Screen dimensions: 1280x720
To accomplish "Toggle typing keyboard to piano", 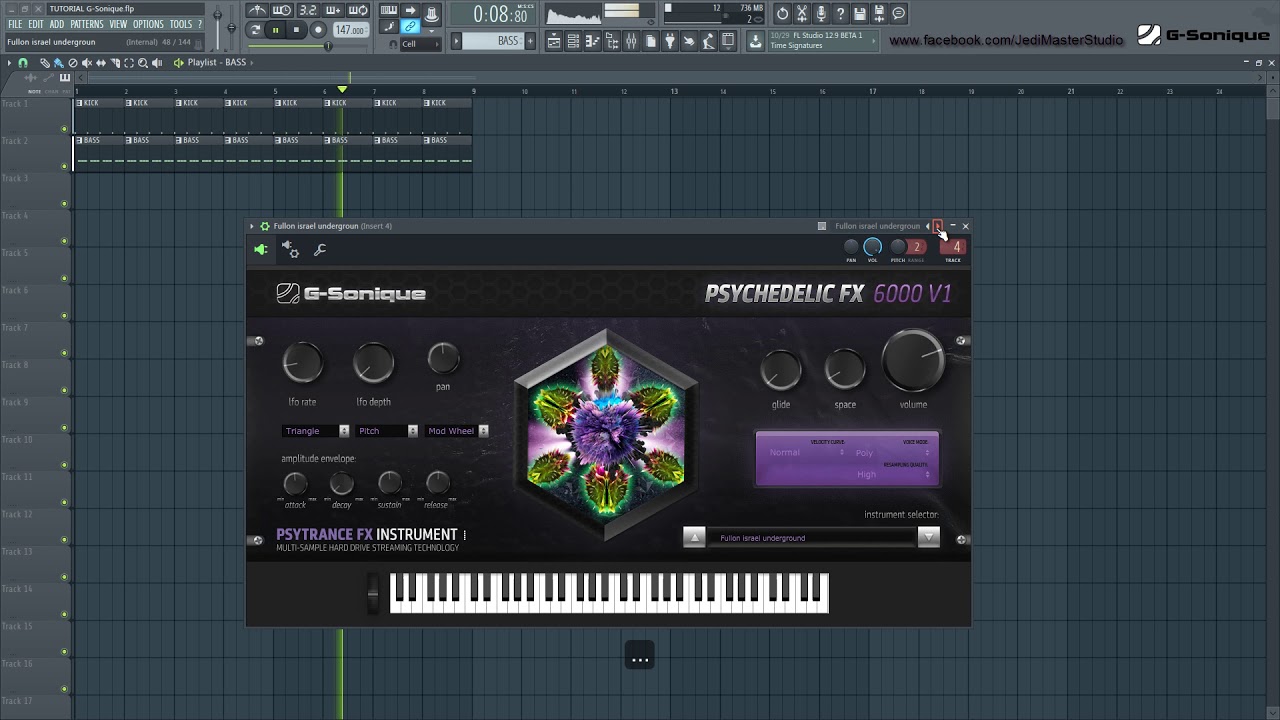I will click(x=388, y=11).
